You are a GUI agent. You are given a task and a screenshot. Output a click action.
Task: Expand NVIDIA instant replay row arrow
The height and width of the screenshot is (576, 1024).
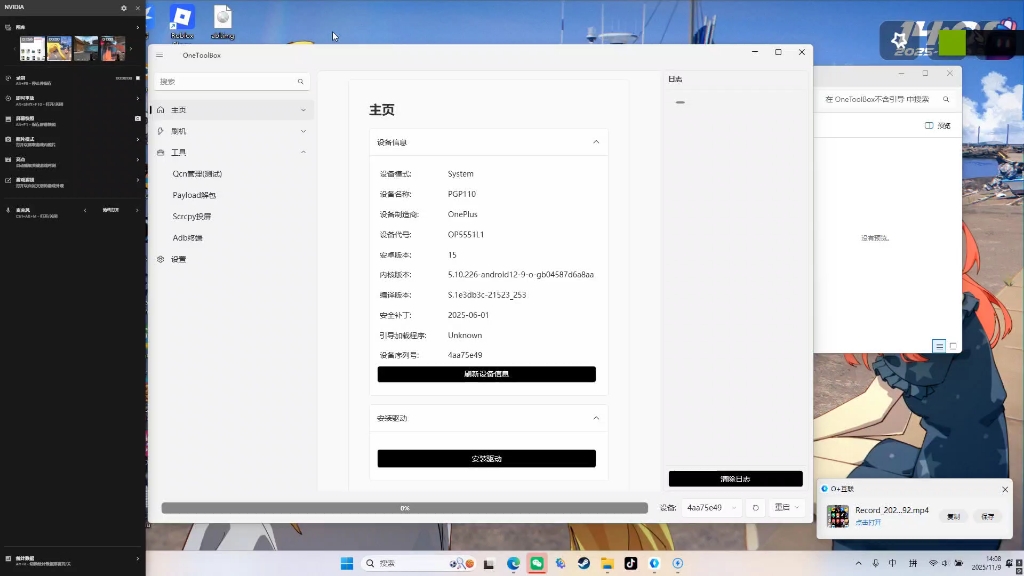[137, 99]
